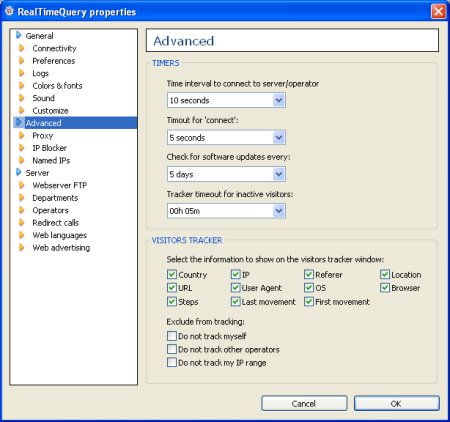Image resolution: width=450 pixels, height=422 pixels.
Task: Click the orange arrow icon beside Customize
Action: 22,110
